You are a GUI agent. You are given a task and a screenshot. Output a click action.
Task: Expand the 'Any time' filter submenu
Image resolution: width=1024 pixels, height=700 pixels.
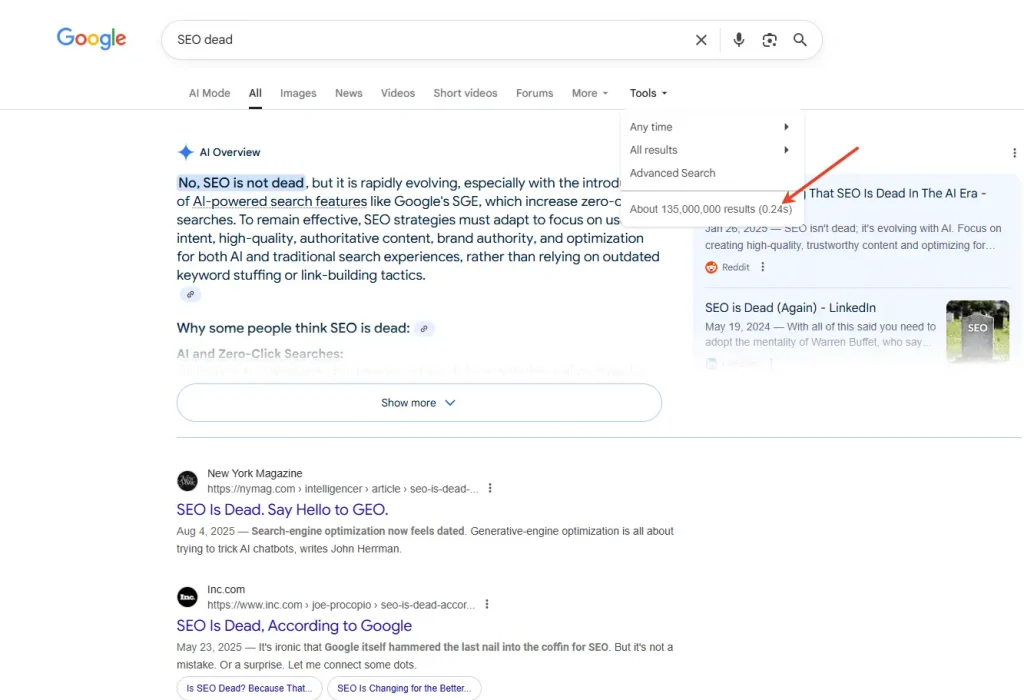coord(711,127)
